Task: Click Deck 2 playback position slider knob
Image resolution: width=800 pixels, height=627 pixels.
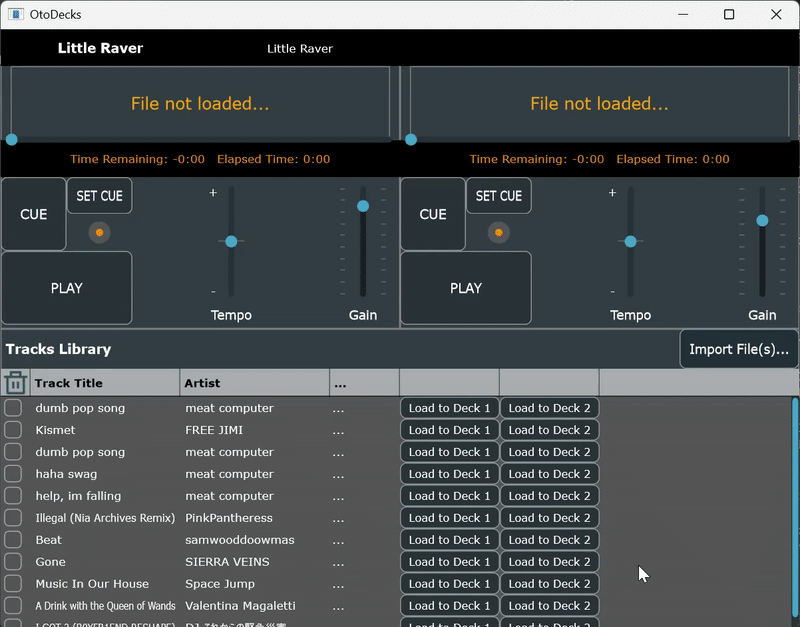Action: click(x=411, y=140)
